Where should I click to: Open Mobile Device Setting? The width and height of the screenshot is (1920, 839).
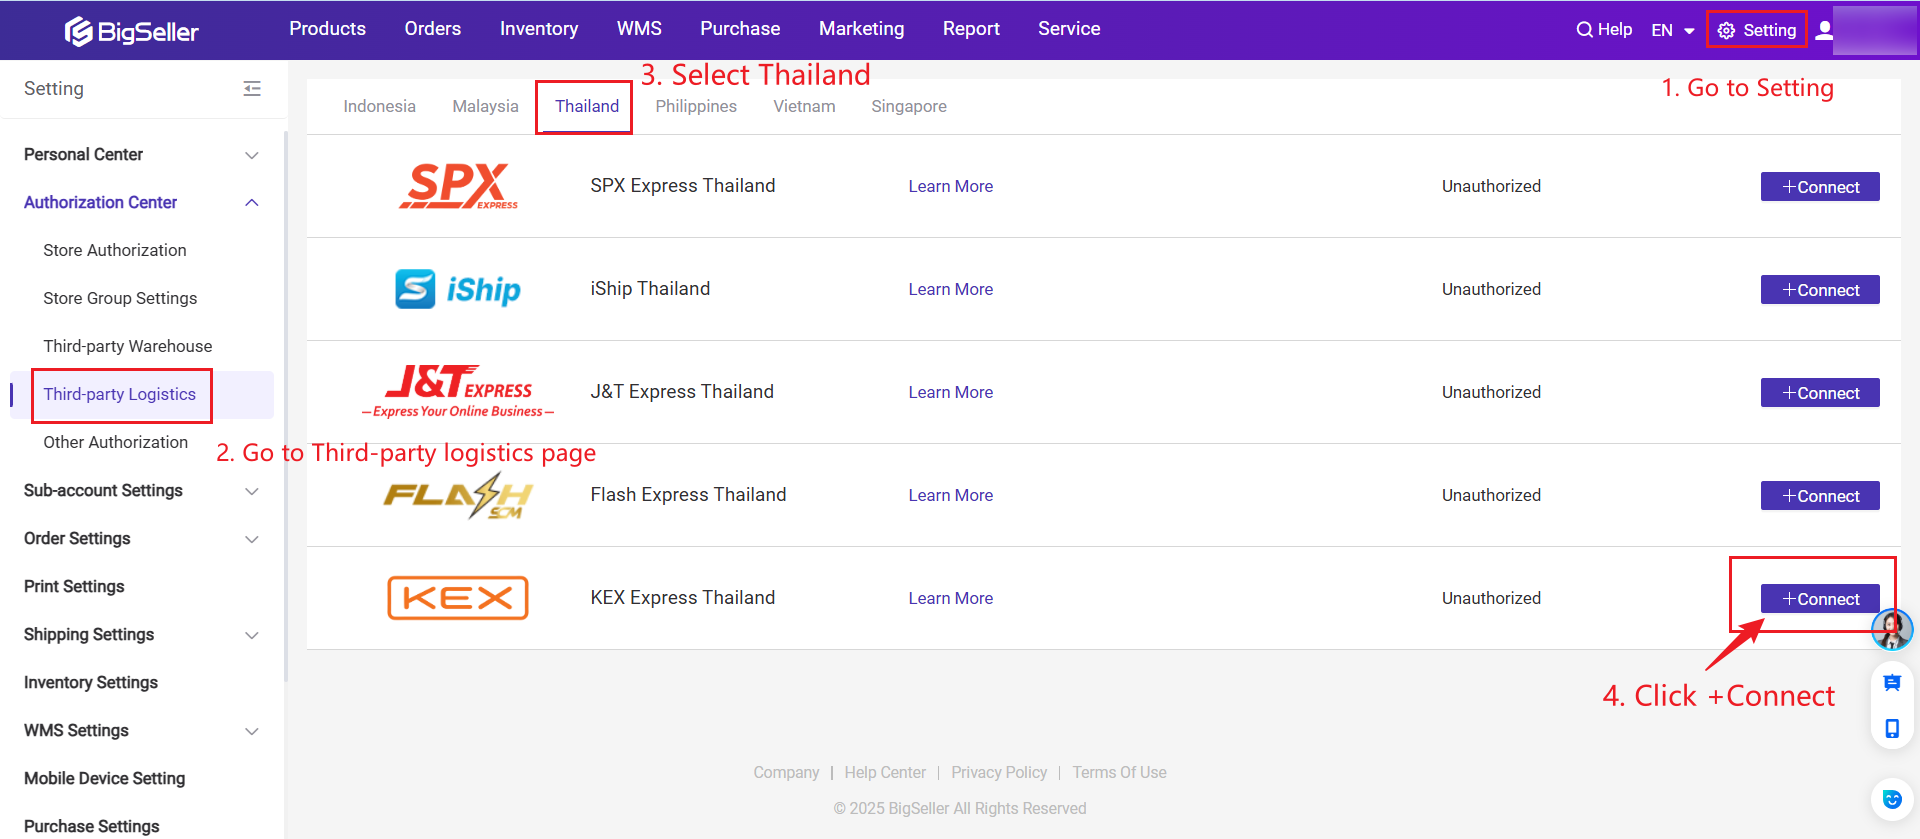(x=105, y=779)
